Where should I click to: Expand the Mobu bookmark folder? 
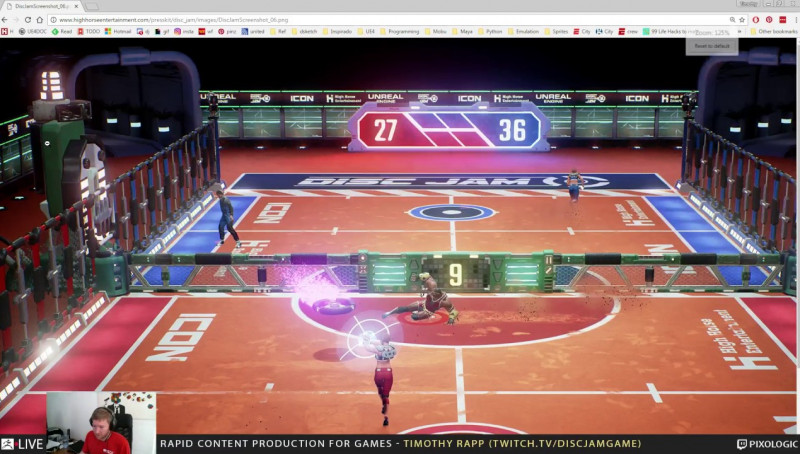[x=435, y=32]
